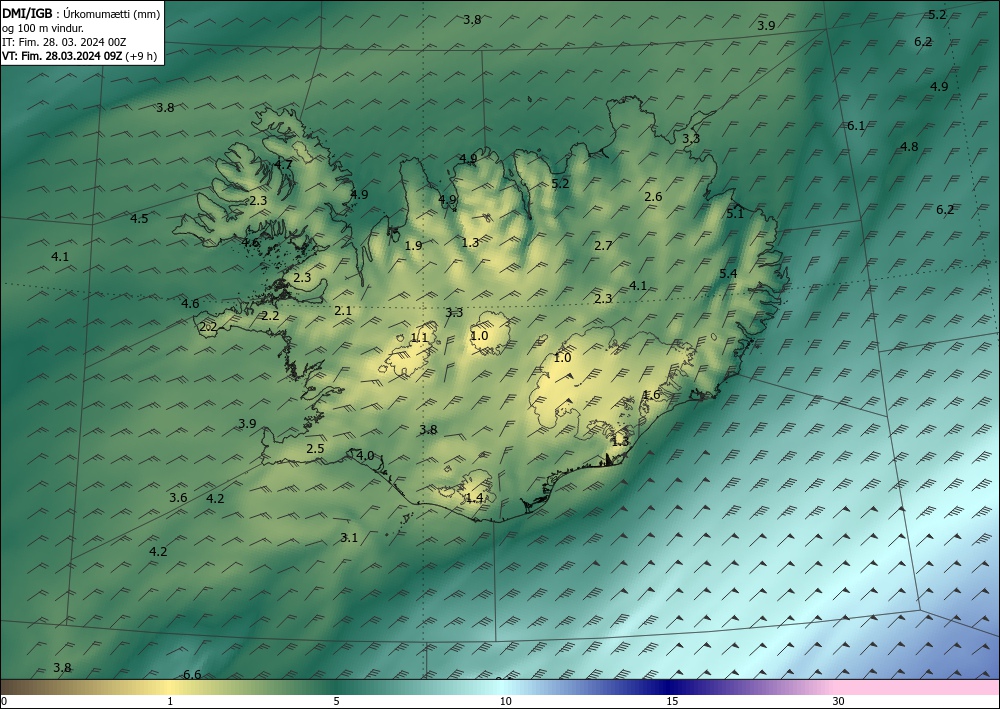This screenshot has width=1000, height=709.
Task: Select the 30 label on the colour scale
Action: coord(838,701)
